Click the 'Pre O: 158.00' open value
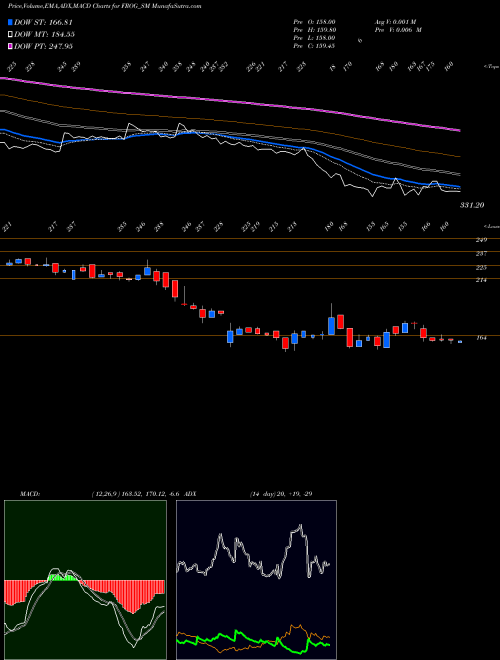500x660 pixels. tap(314, 22)
